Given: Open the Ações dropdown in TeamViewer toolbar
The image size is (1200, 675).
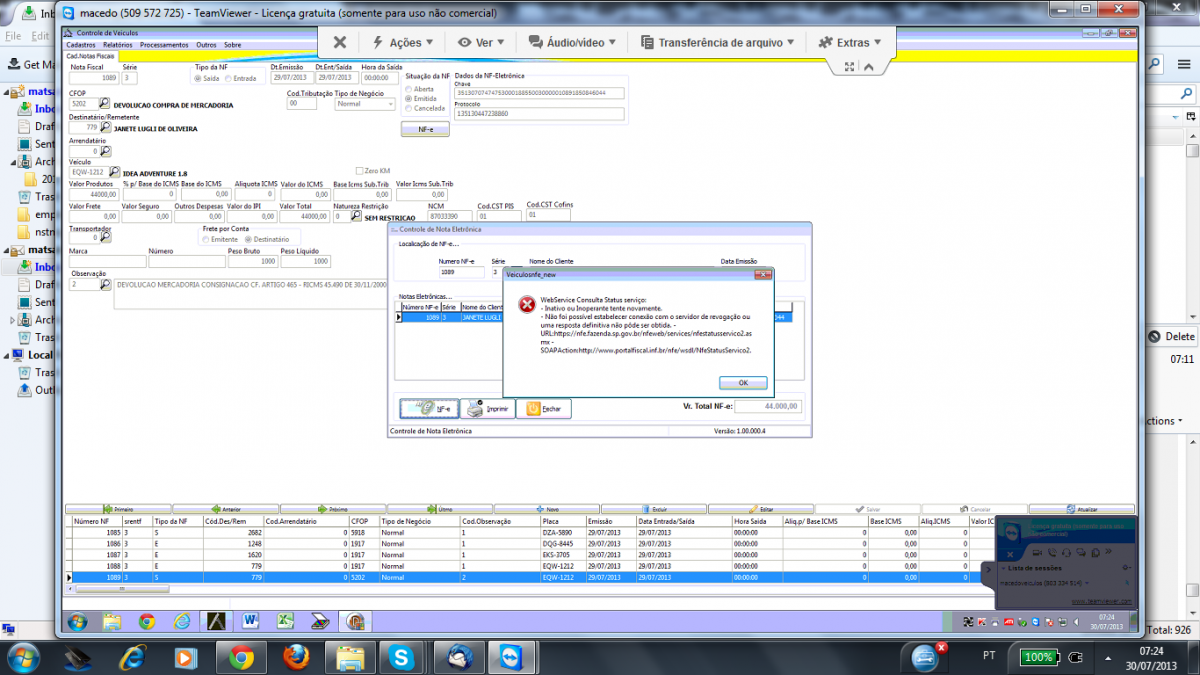Looking at the screenshot, I should [402, 42].
